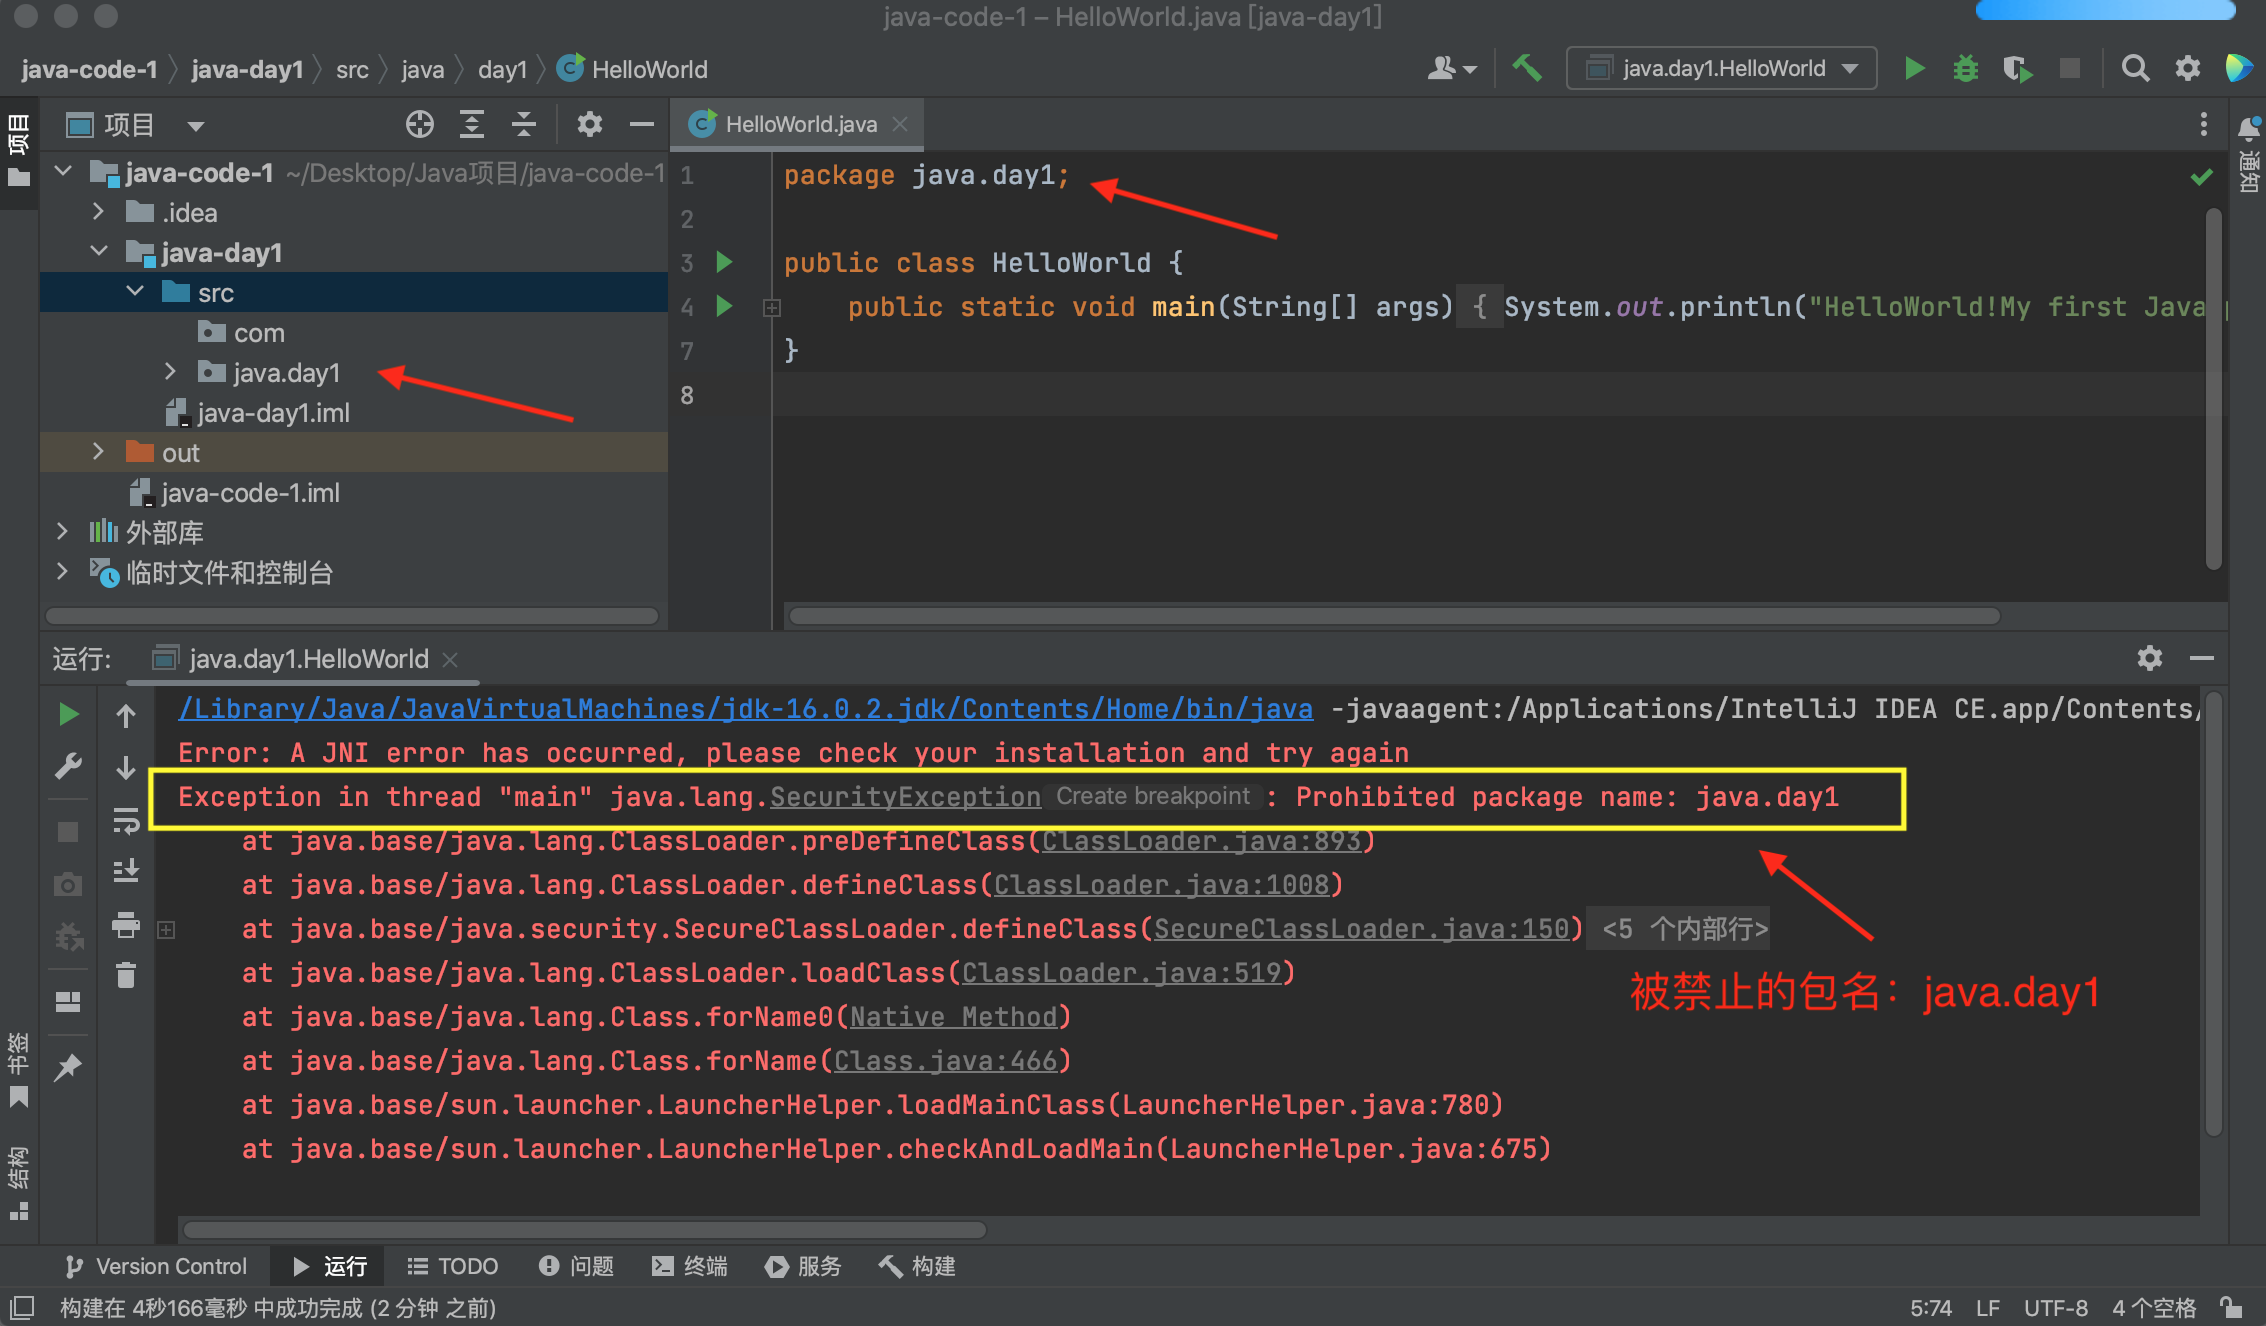Select opened file locate icon in project panel

420,124
